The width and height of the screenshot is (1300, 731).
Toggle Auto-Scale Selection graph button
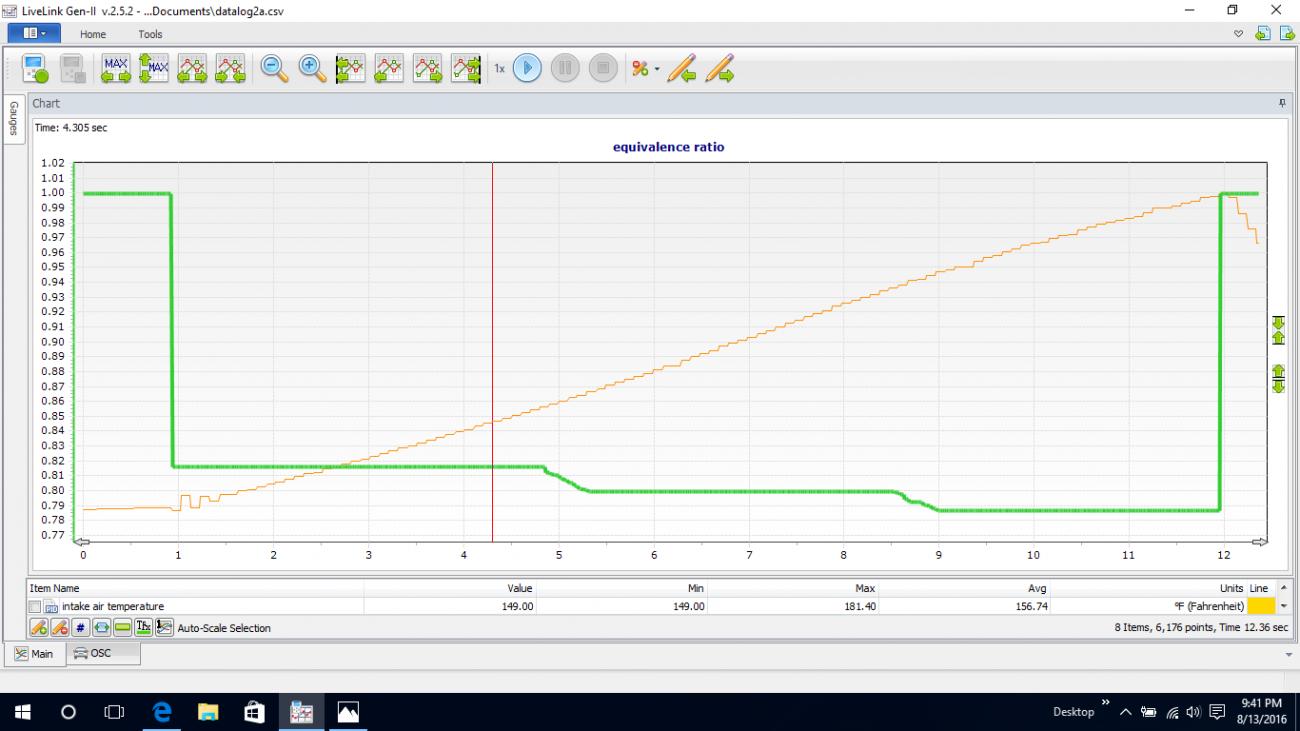point(164,628)
